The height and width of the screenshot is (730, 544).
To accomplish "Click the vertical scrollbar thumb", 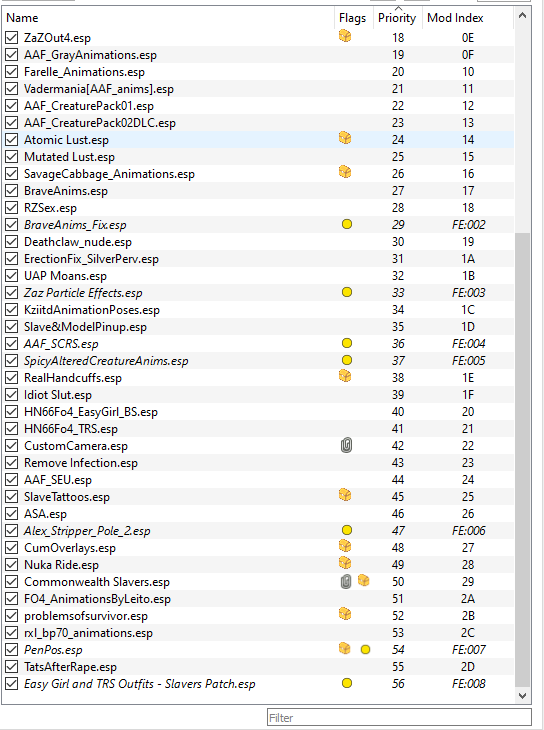I will (x=522, y=460).
